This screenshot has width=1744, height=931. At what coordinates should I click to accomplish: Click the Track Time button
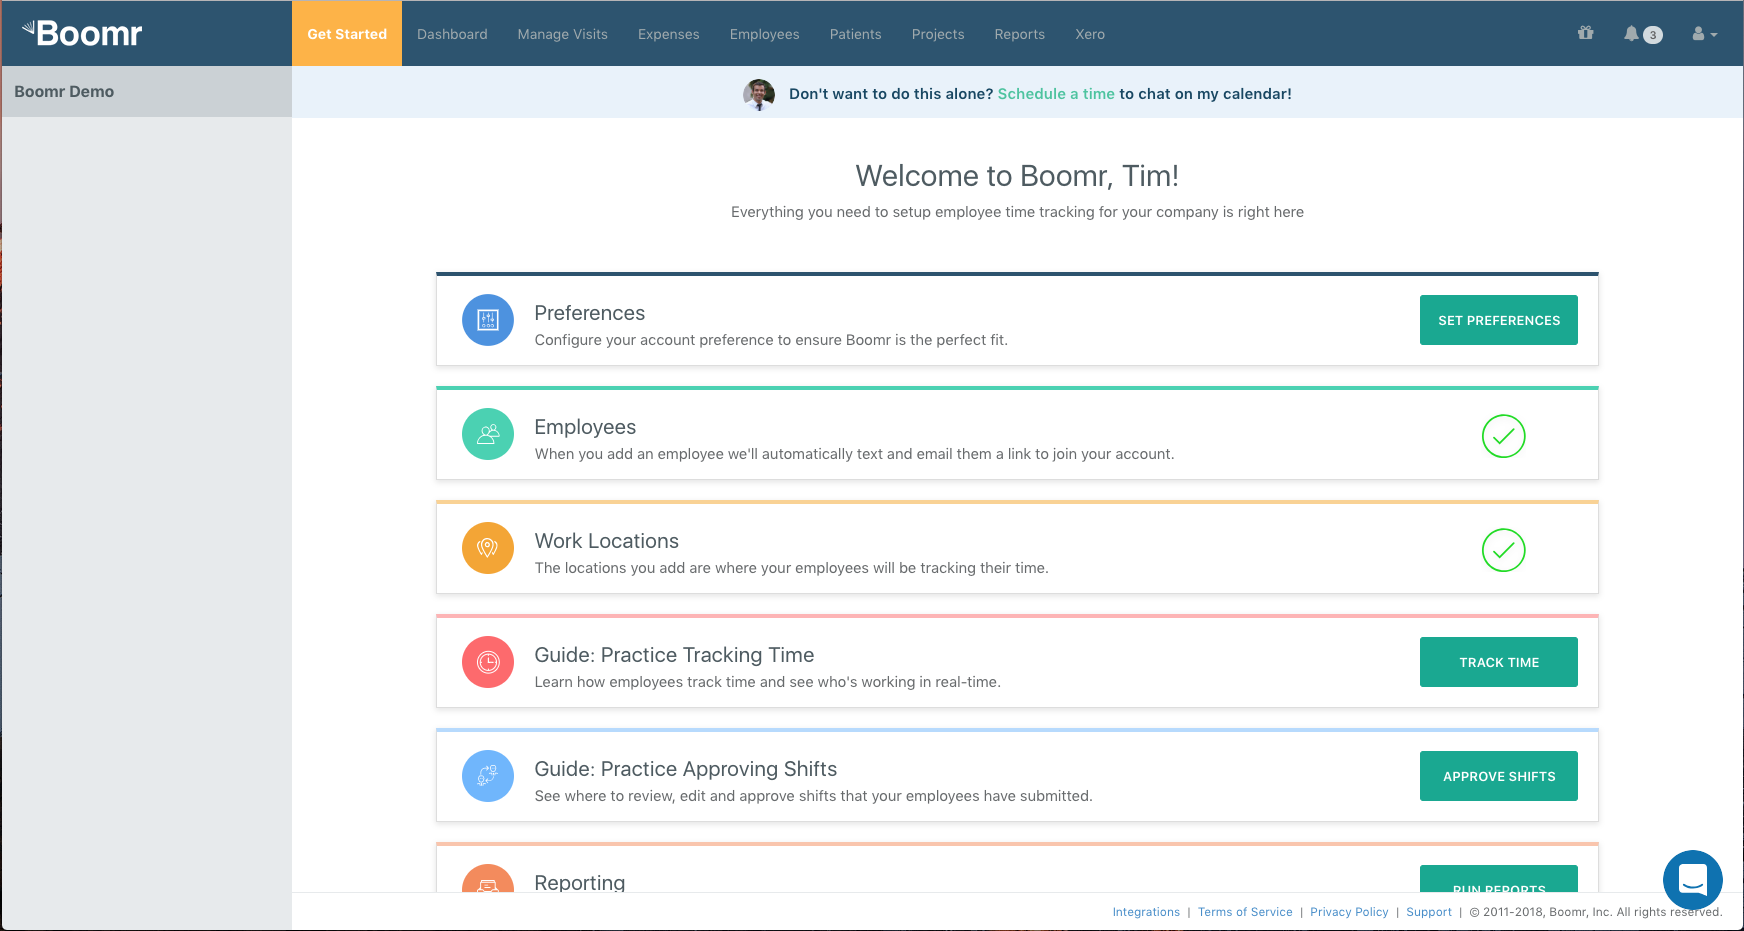coord(1499,662)
